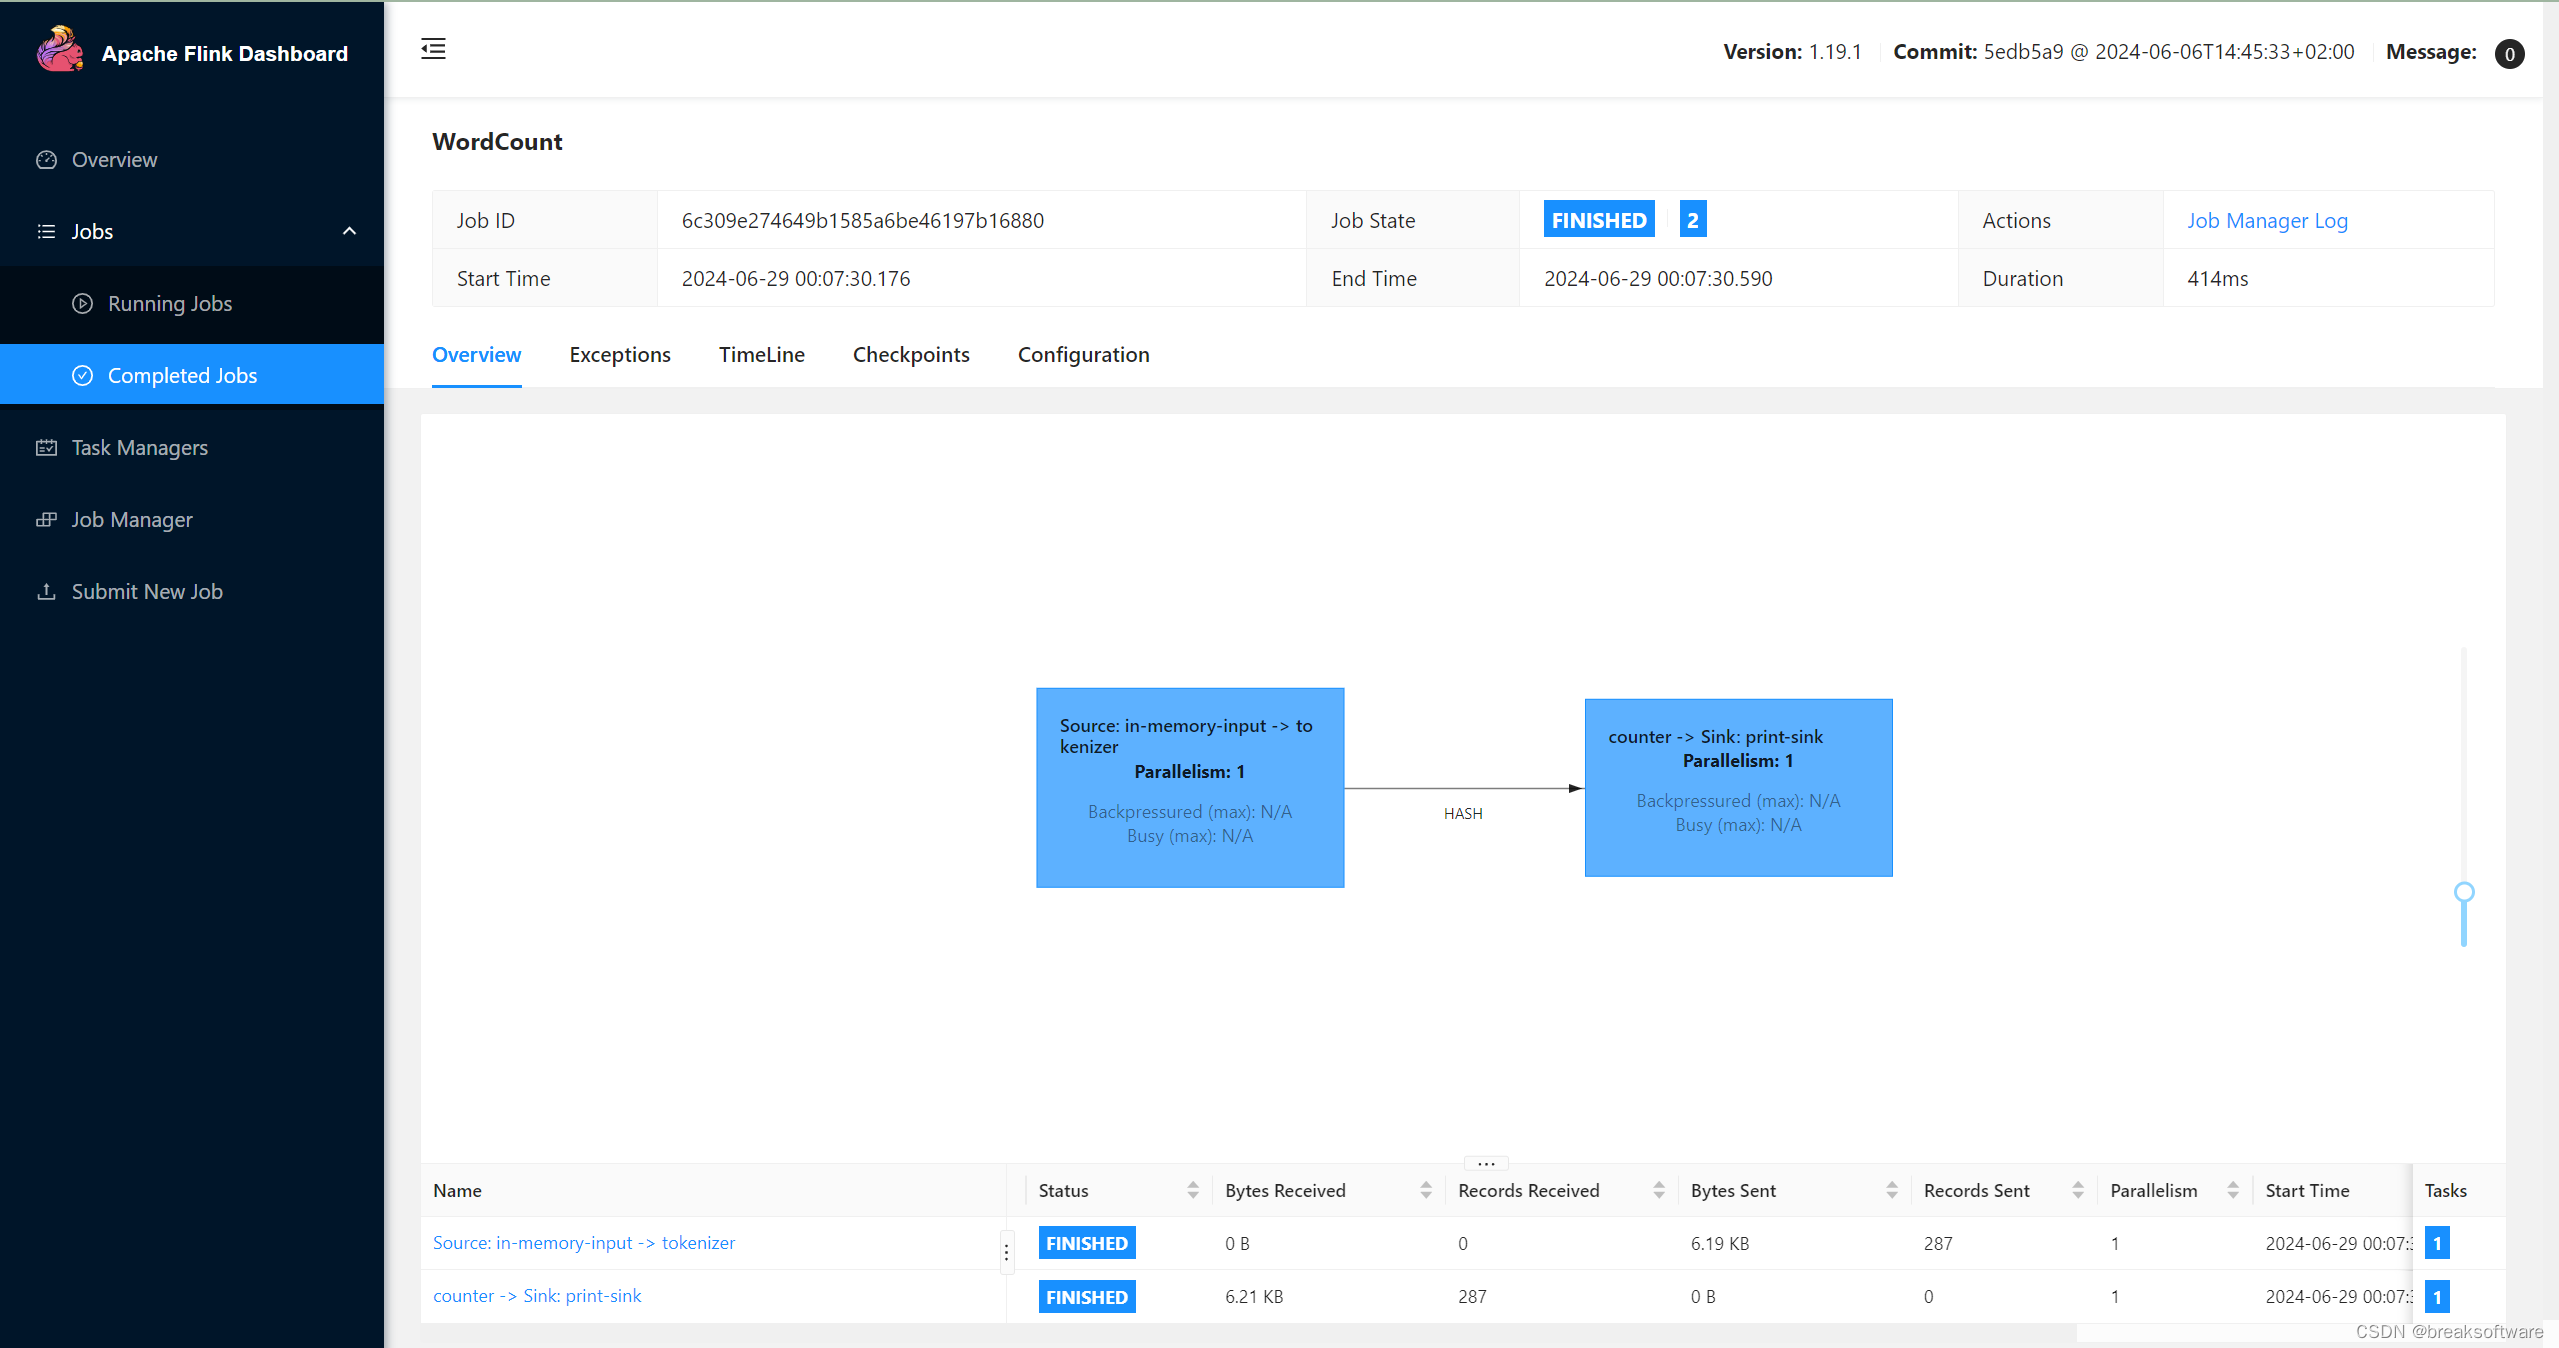
Task: Click the Apache Flink squirrel logo
Action: tap(60, 50)
